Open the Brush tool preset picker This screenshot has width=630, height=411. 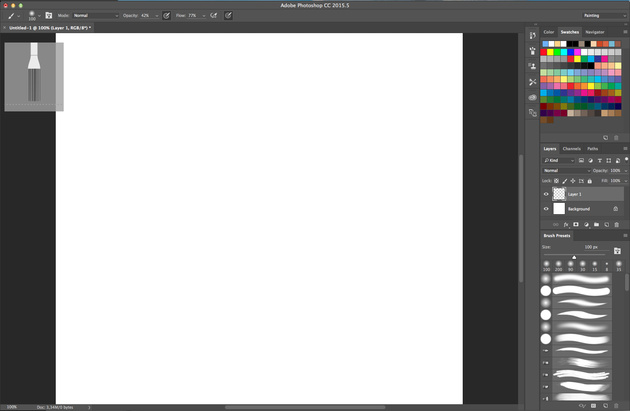click(x=32, y=16)
